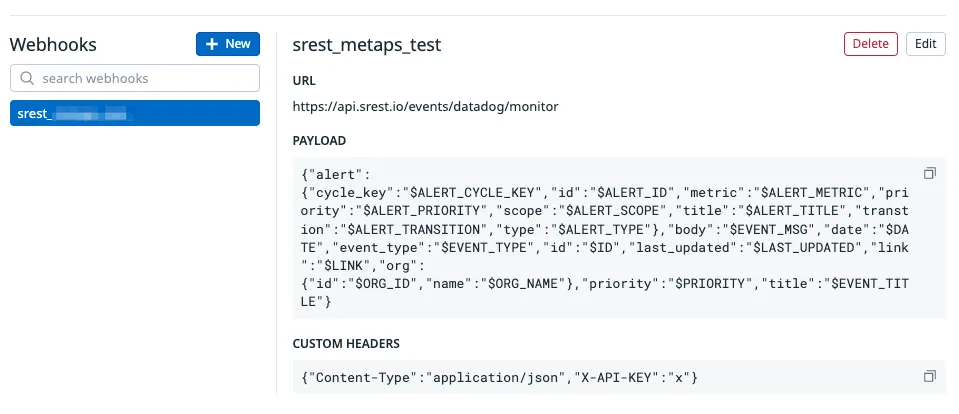
Task: Click the PAYLOAD section label
Action: pos(319,141)
